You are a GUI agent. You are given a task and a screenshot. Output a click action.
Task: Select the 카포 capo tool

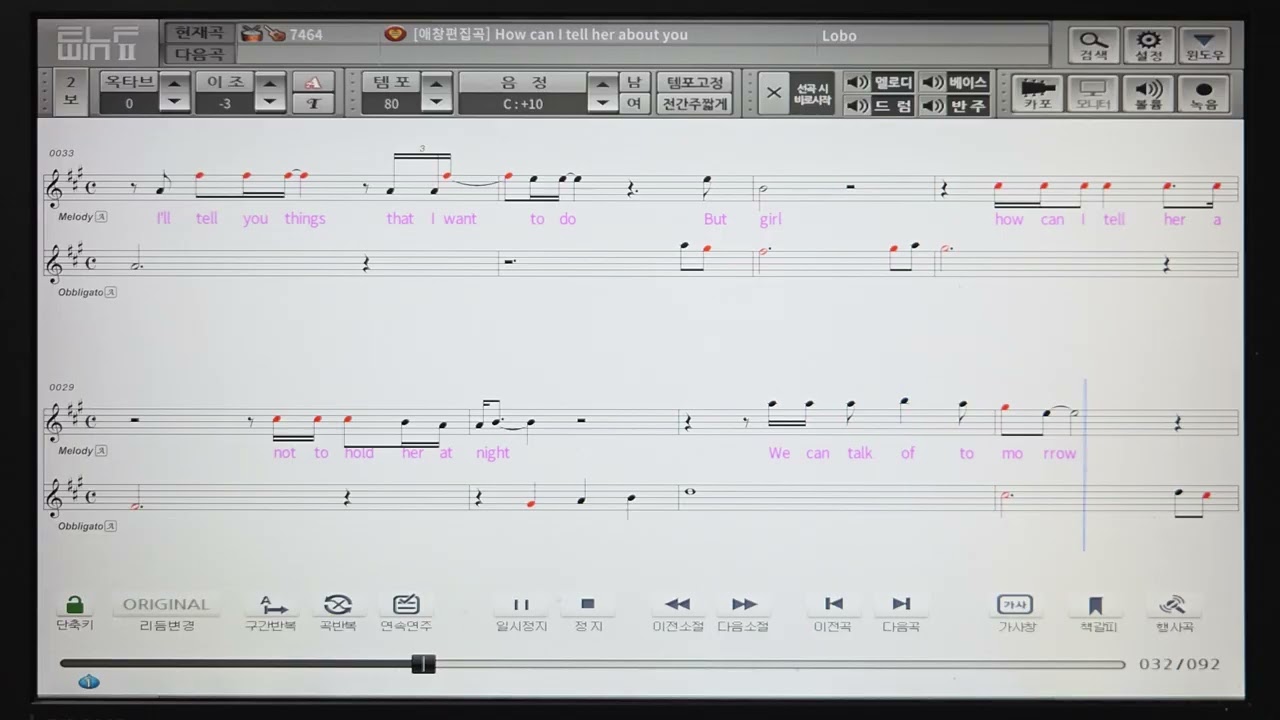(1037, 93)
